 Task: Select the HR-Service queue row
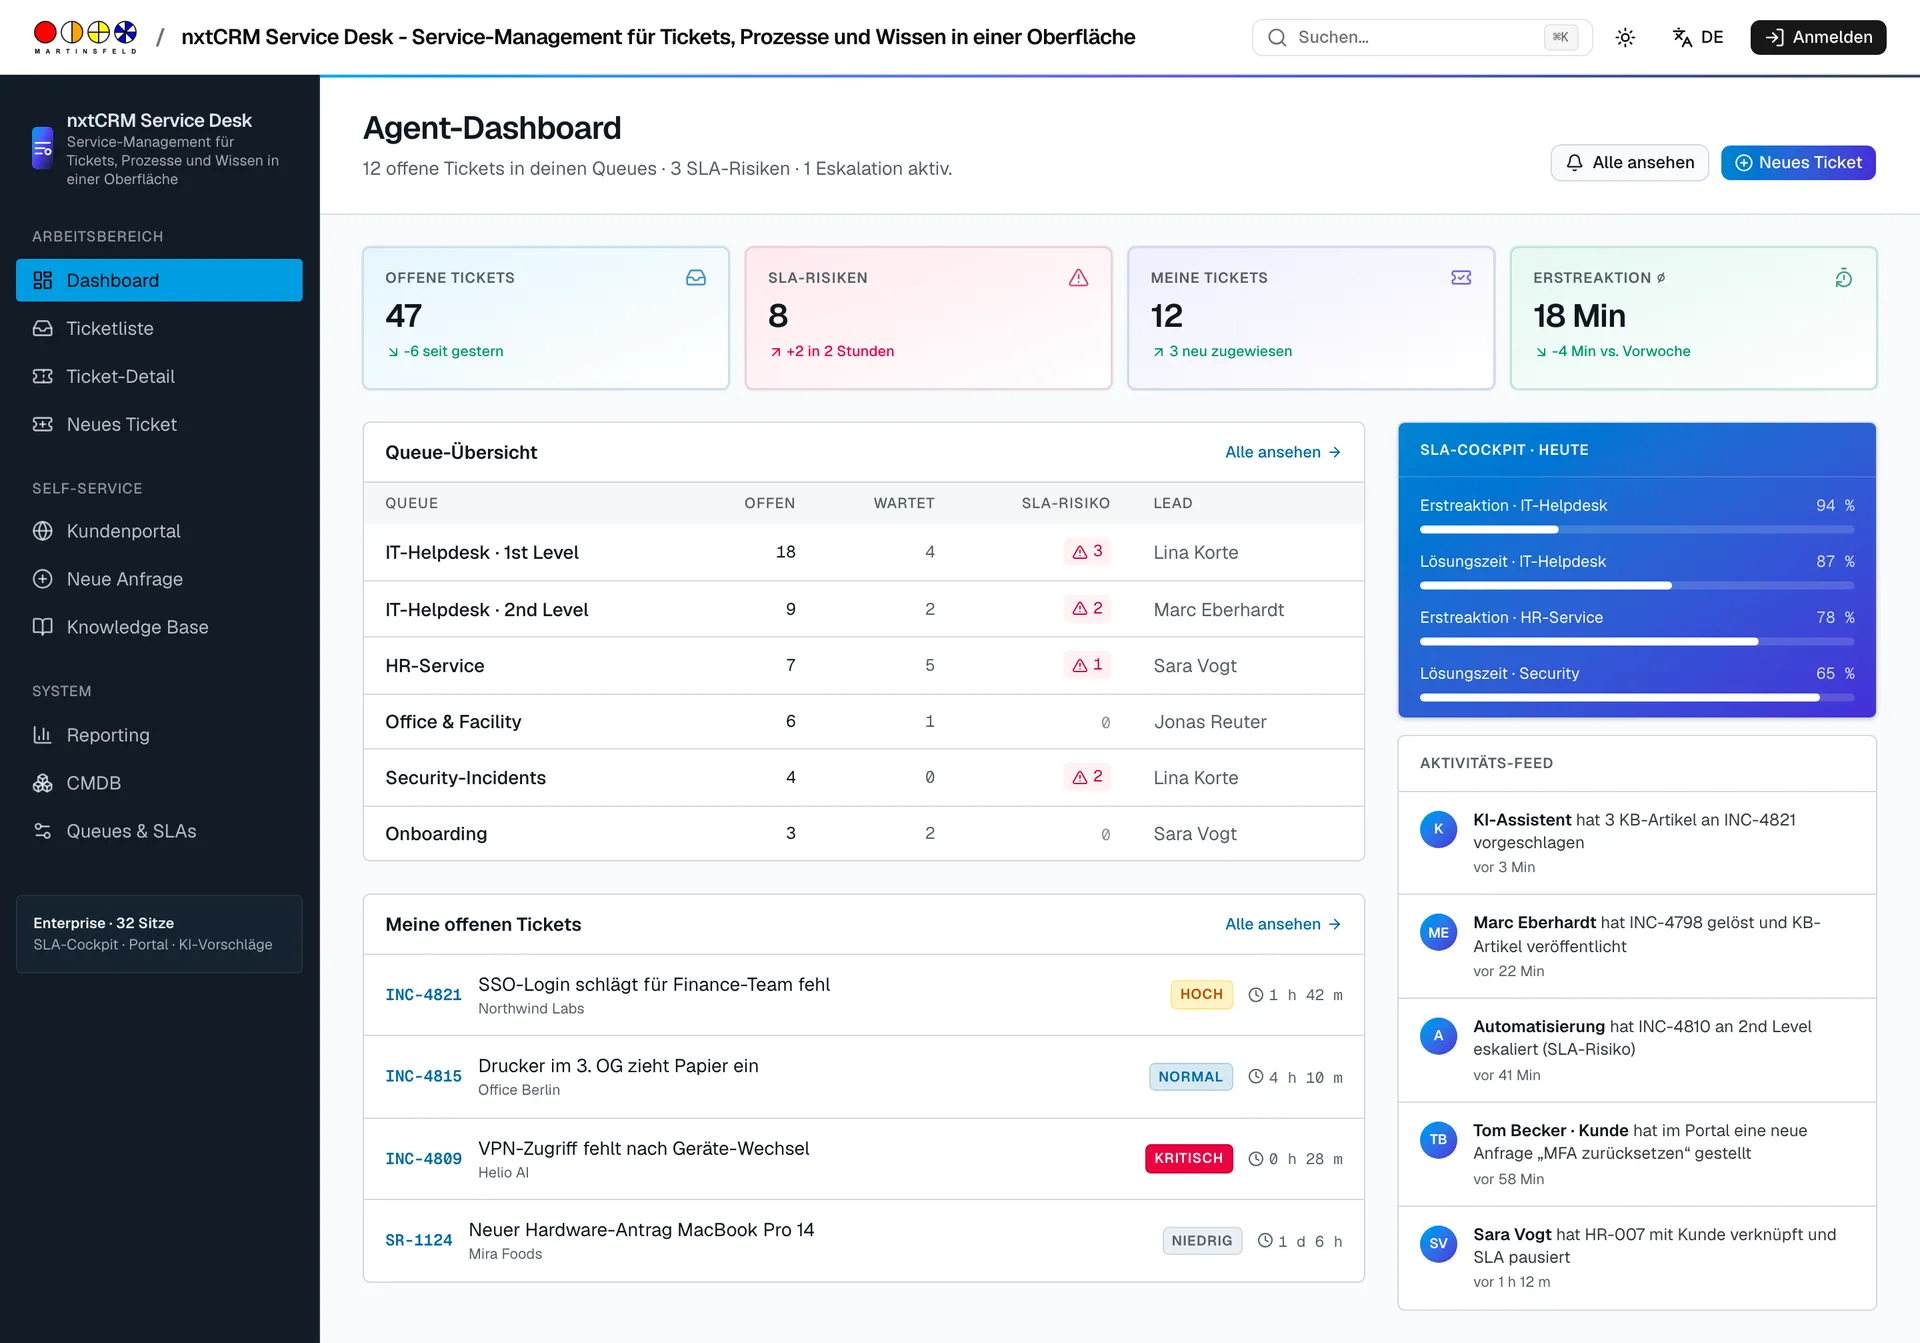pyautogui.click(x=864, y=665)
